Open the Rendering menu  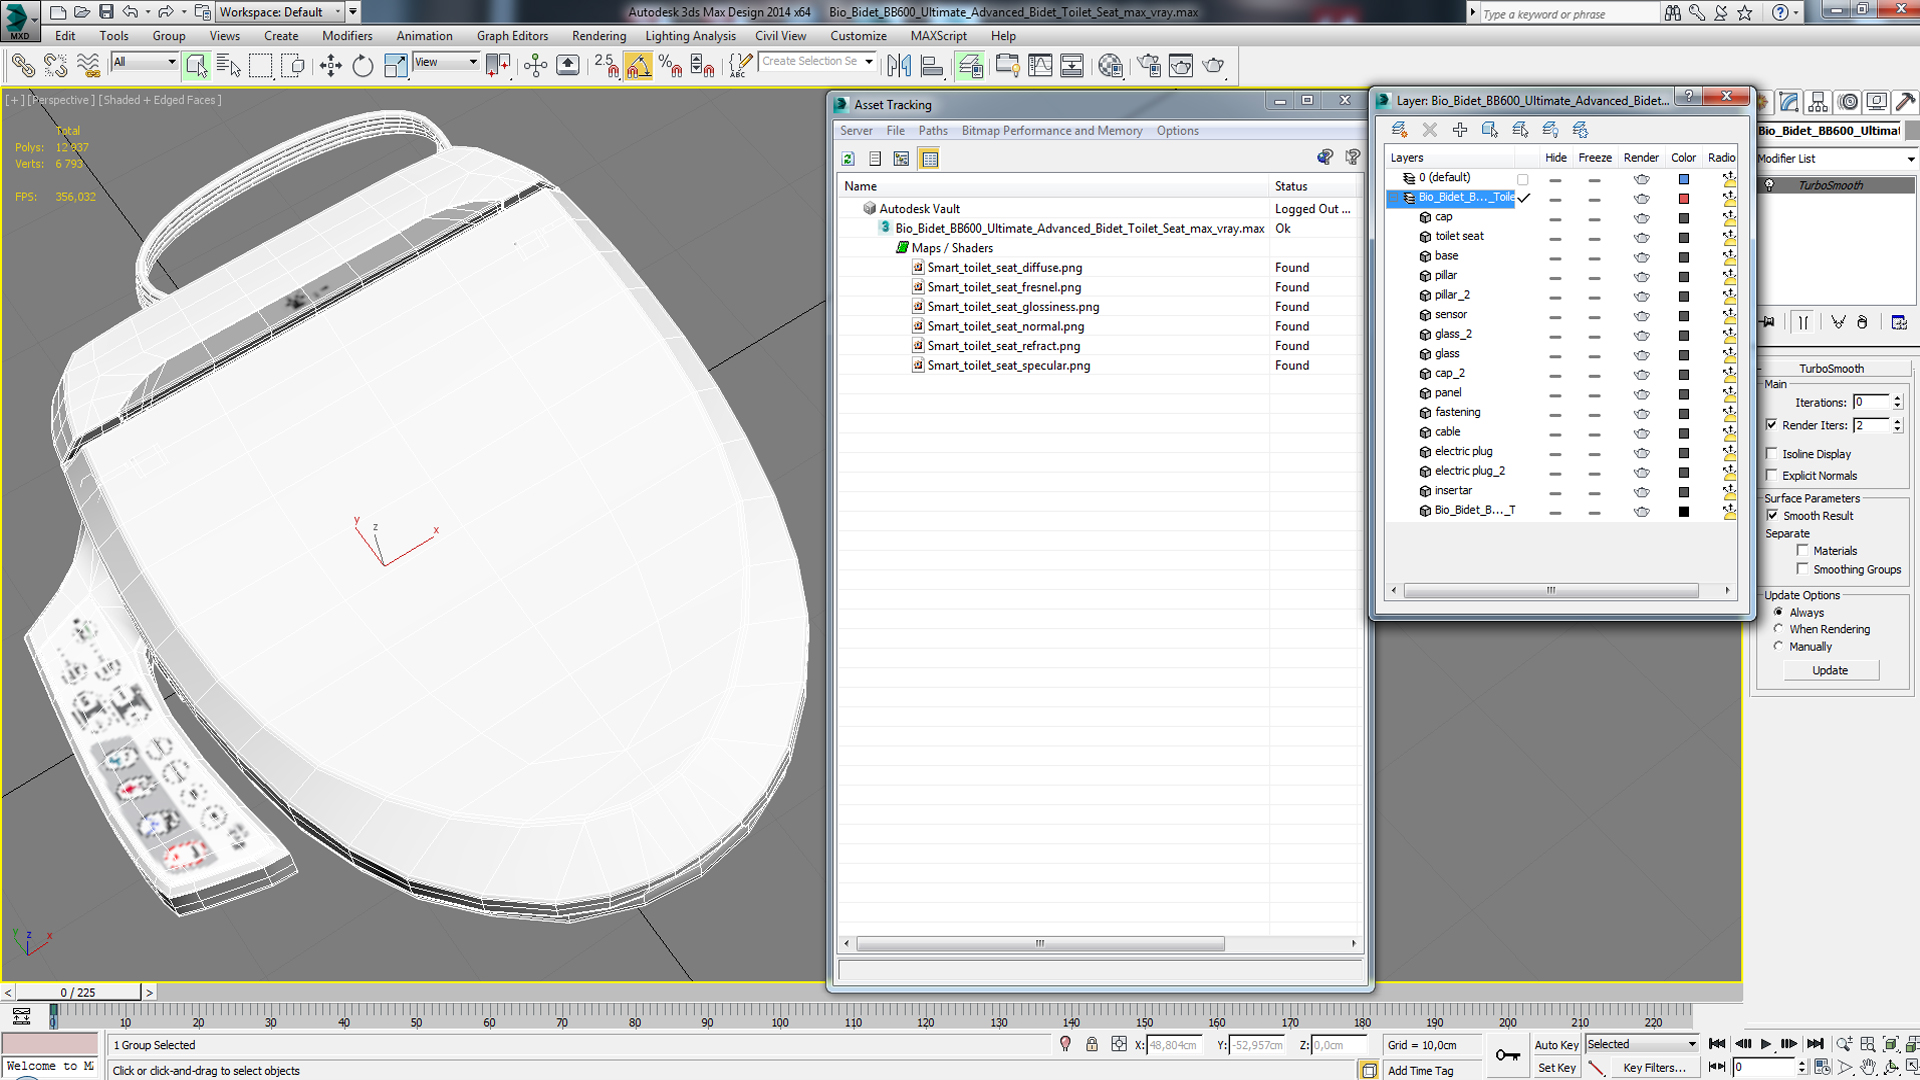click(x=598, y=36)
